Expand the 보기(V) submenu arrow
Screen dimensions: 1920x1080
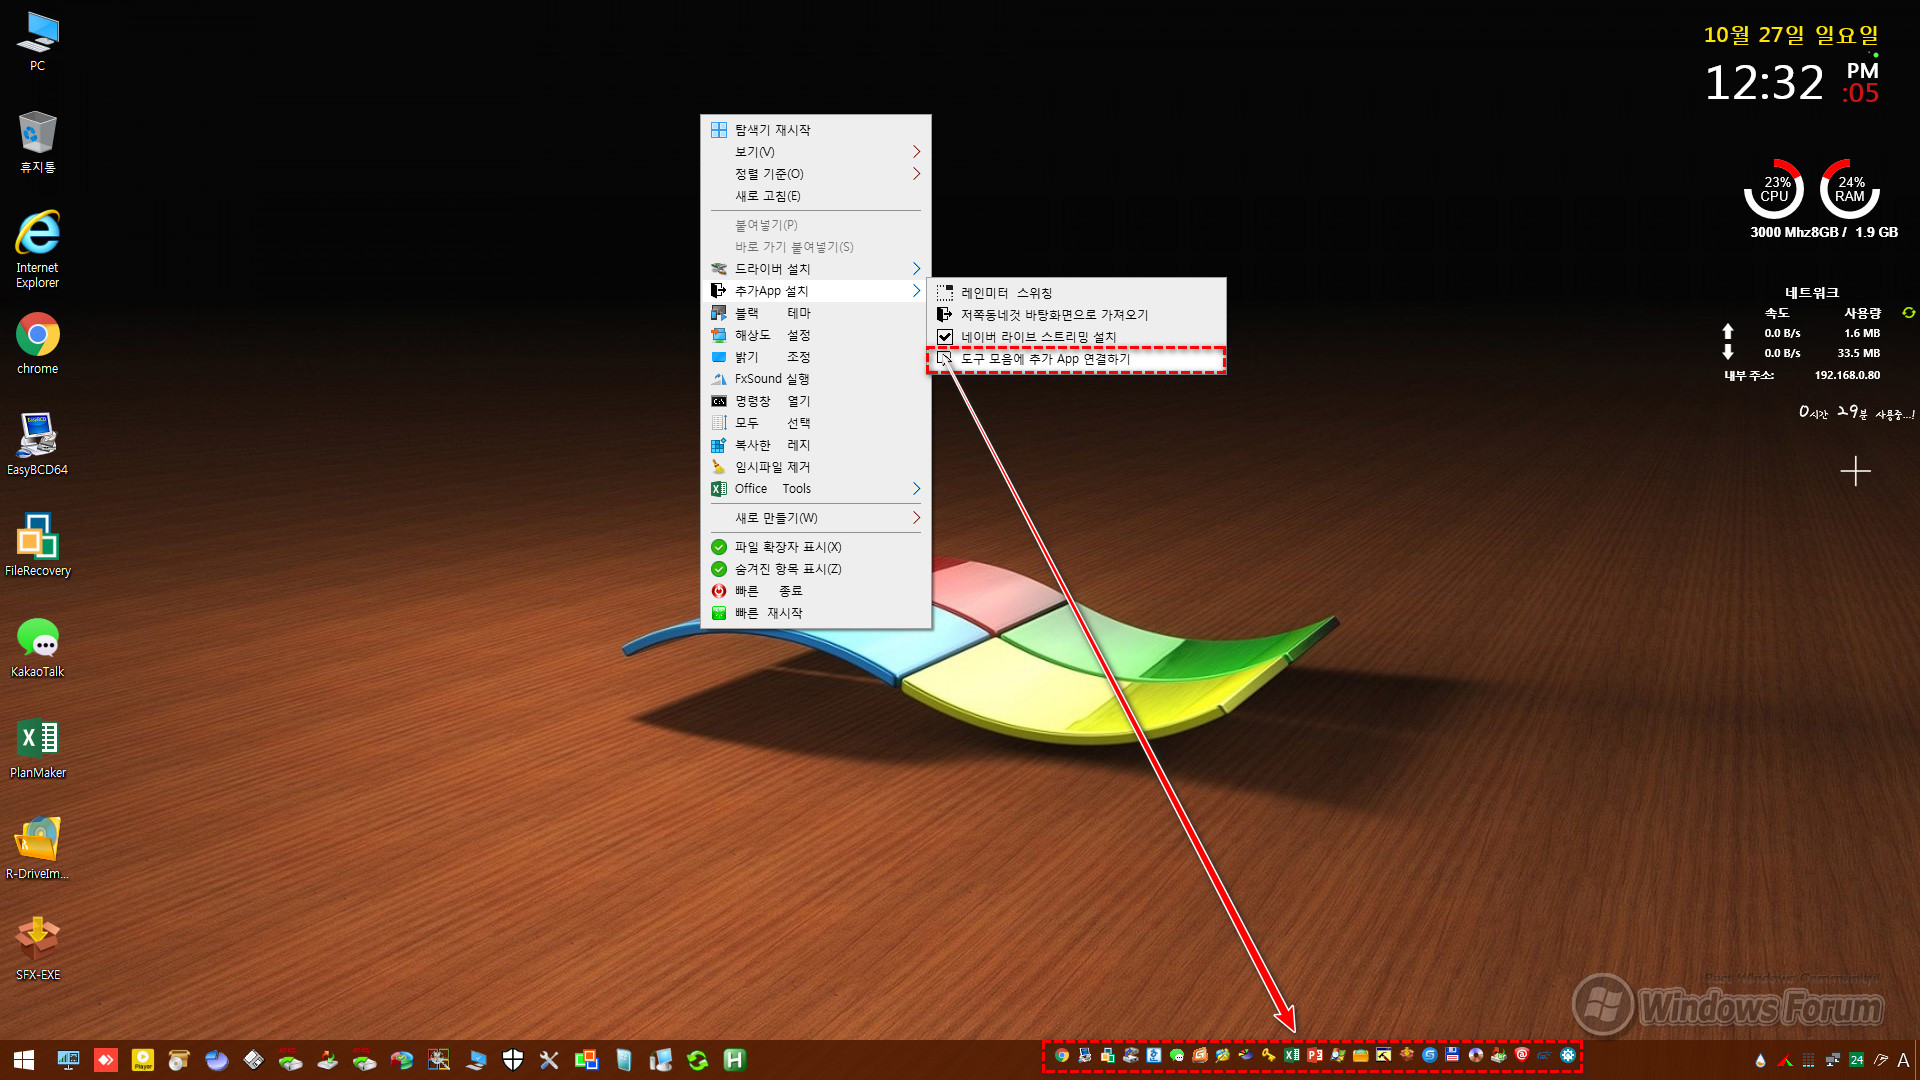pos(916,152)
